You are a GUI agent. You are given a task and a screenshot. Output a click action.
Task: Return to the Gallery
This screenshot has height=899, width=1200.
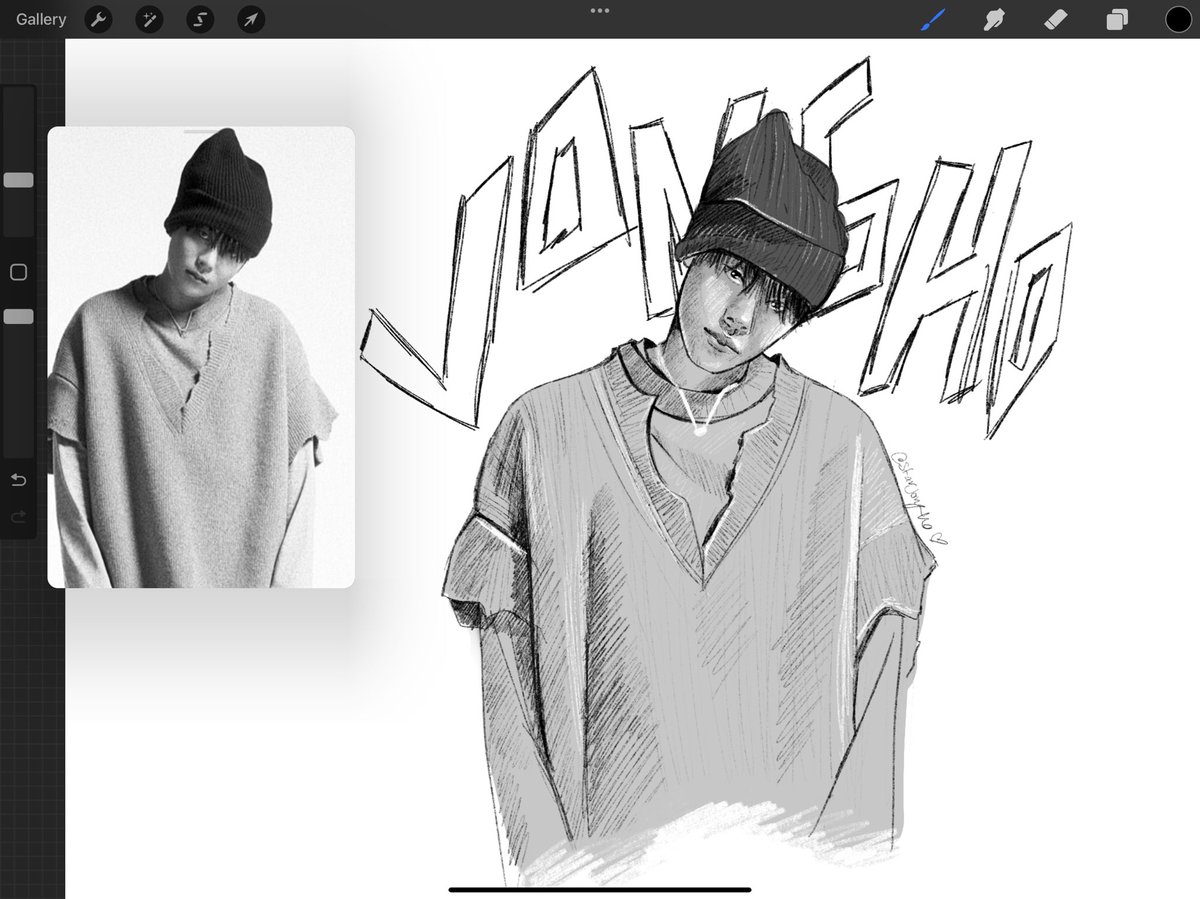click(41, 19)
